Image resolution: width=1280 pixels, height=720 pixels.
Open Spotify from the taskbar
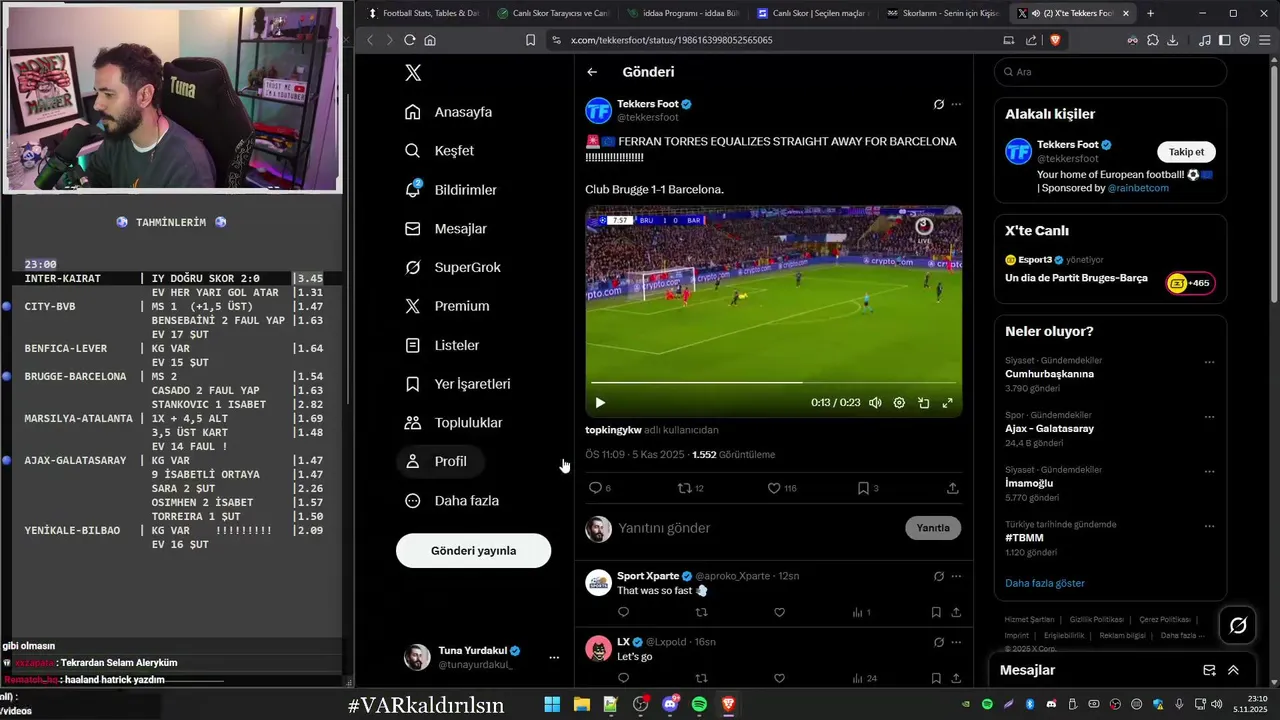[699, 705]
